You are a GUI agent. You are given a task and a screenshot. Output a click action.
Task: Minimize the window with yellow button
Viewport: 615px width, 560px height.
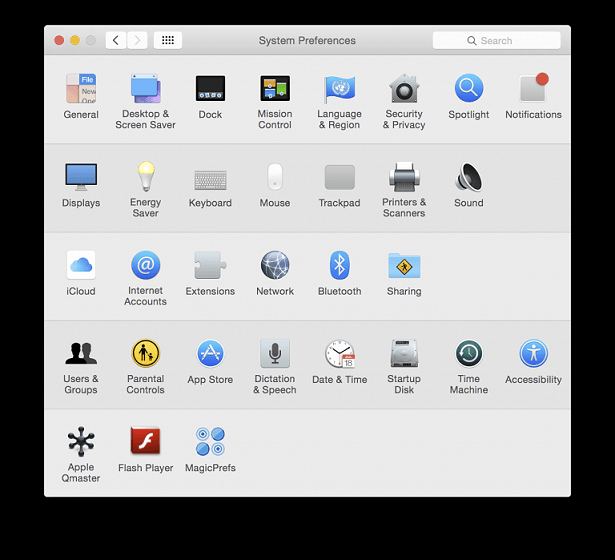click(x=75, y=40)
